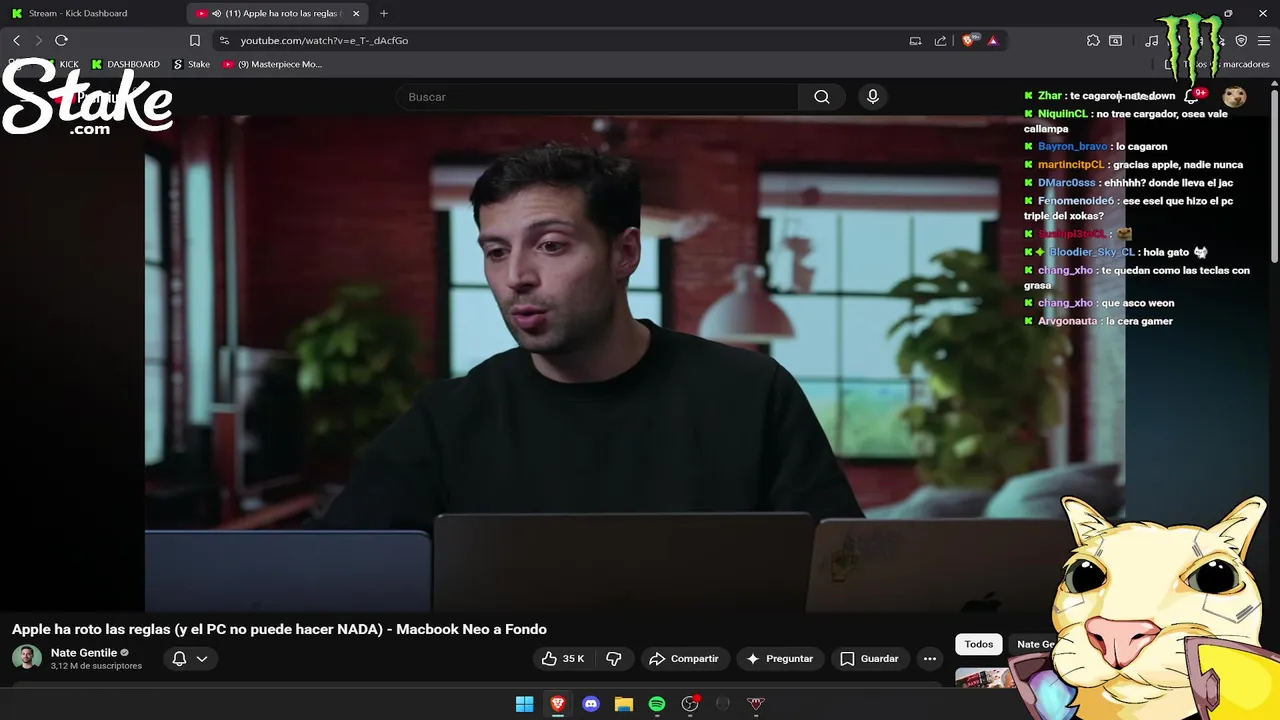
Task: Open Brave Rewards triangle icon
Action: tap(993, 40)
